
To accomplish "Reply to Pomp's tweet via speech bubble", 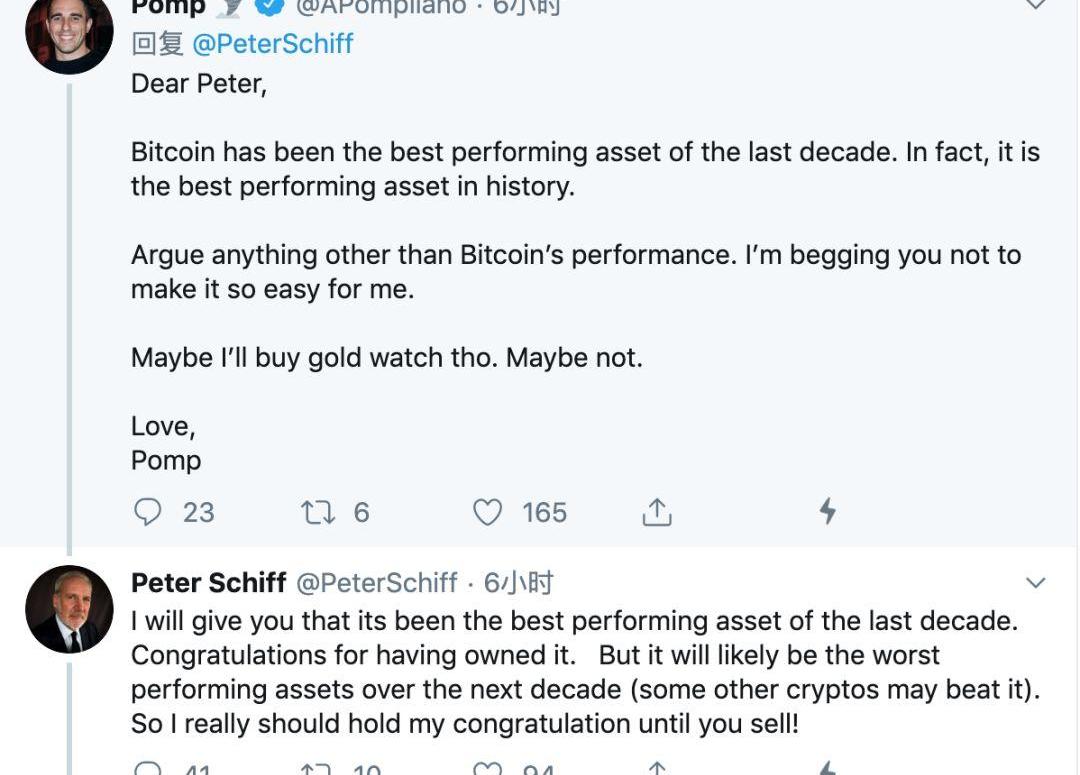I will click(148, 512).
